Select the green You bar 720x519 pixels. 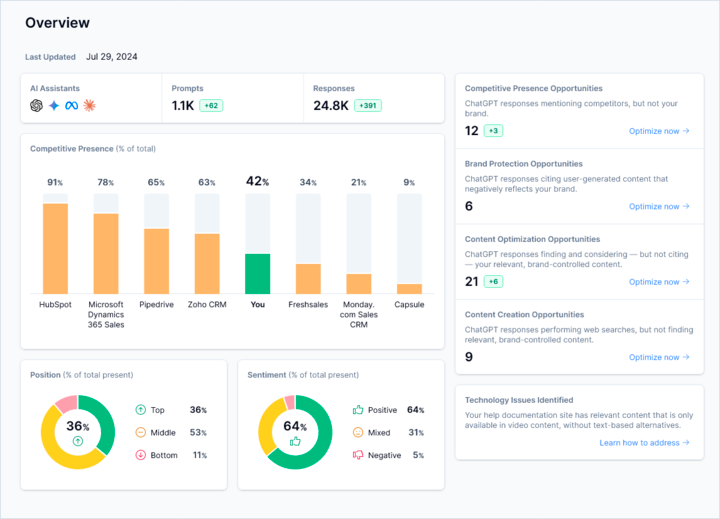[258, 274]
